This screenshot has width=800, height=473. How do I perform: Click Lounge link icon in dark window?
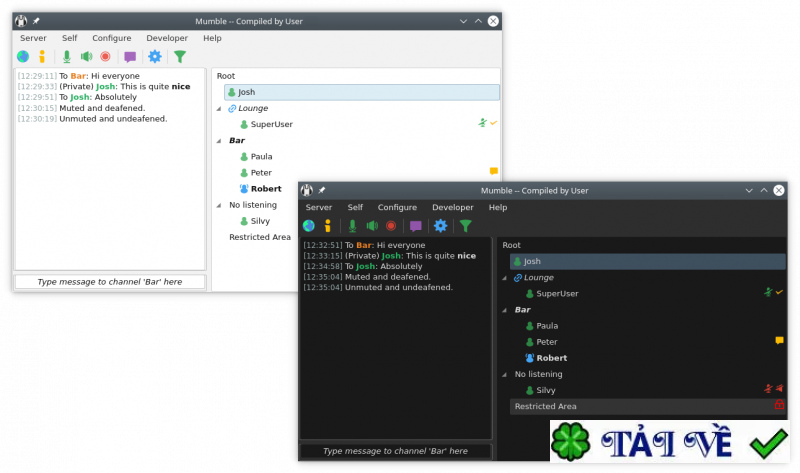tap(517, 278)
